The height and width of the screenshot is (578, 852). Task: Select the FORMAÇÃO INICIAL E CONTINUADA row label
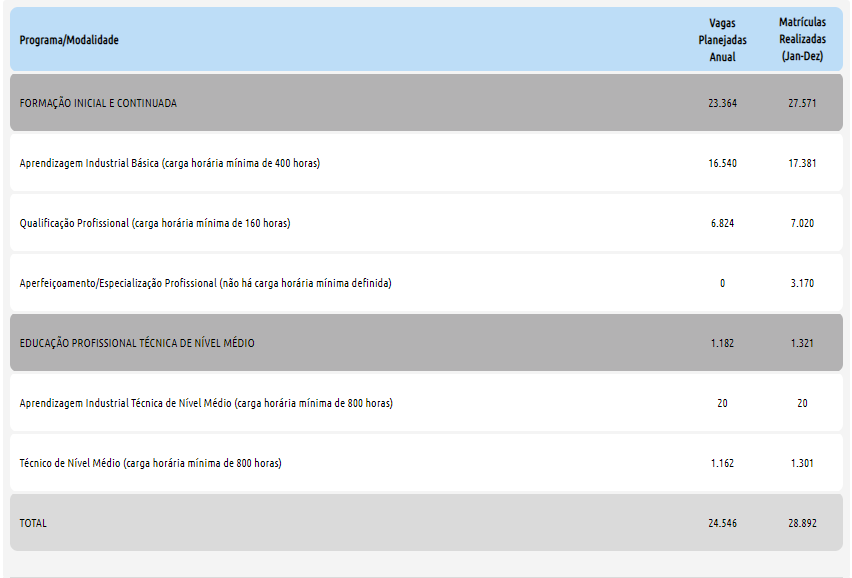98,103
